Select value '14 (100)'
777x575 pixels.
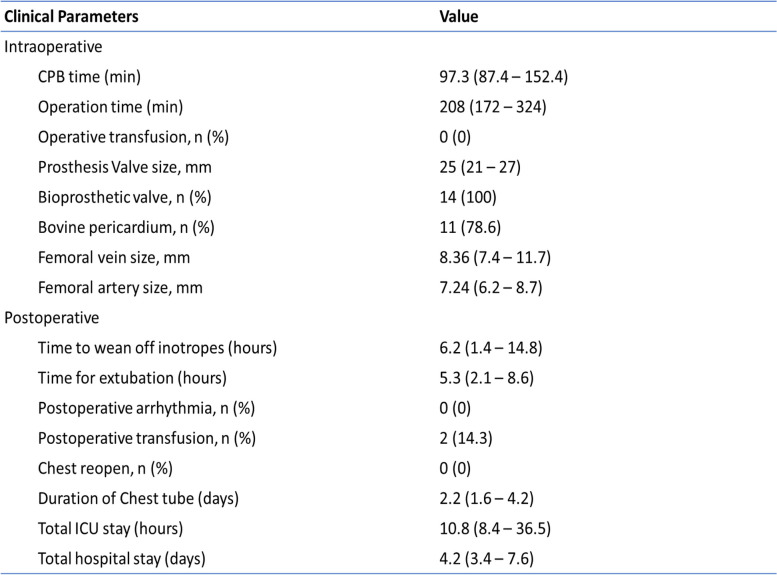click(x=468, y=197)
